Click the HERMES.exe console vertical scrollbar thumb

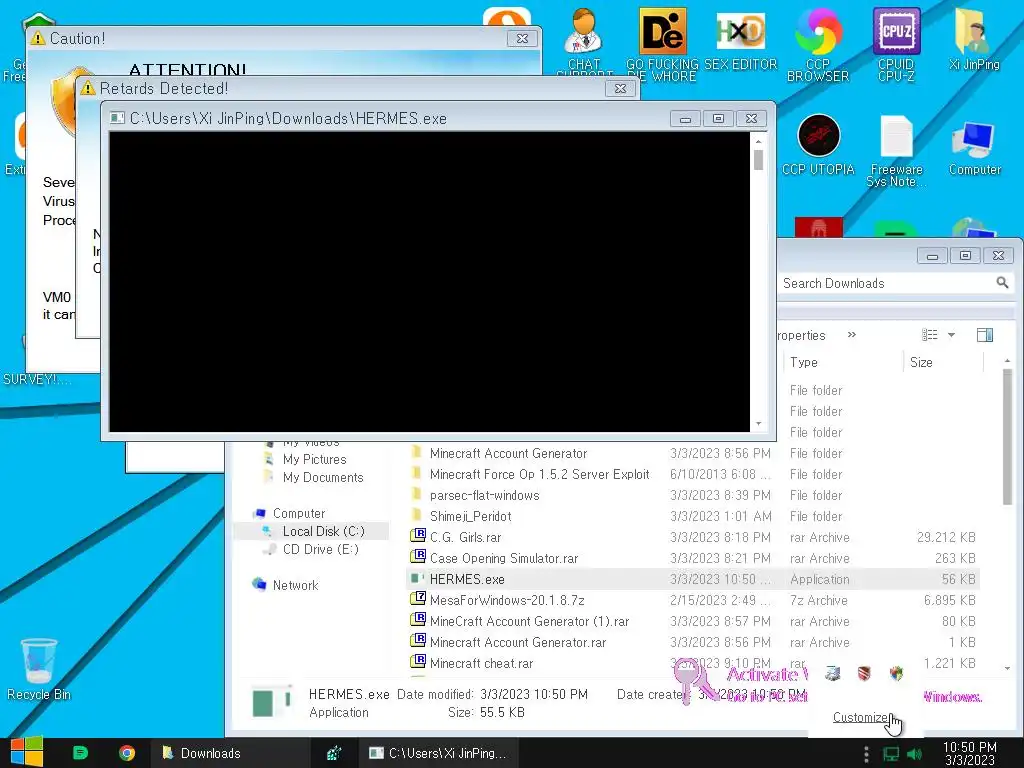[x=758, y=159]
